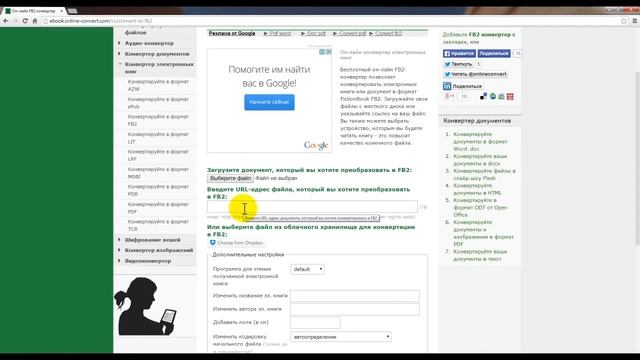Click the Dropbox icon for Choose from Dropbox
This screenshot has width=640, height=360.
(212, 243)
